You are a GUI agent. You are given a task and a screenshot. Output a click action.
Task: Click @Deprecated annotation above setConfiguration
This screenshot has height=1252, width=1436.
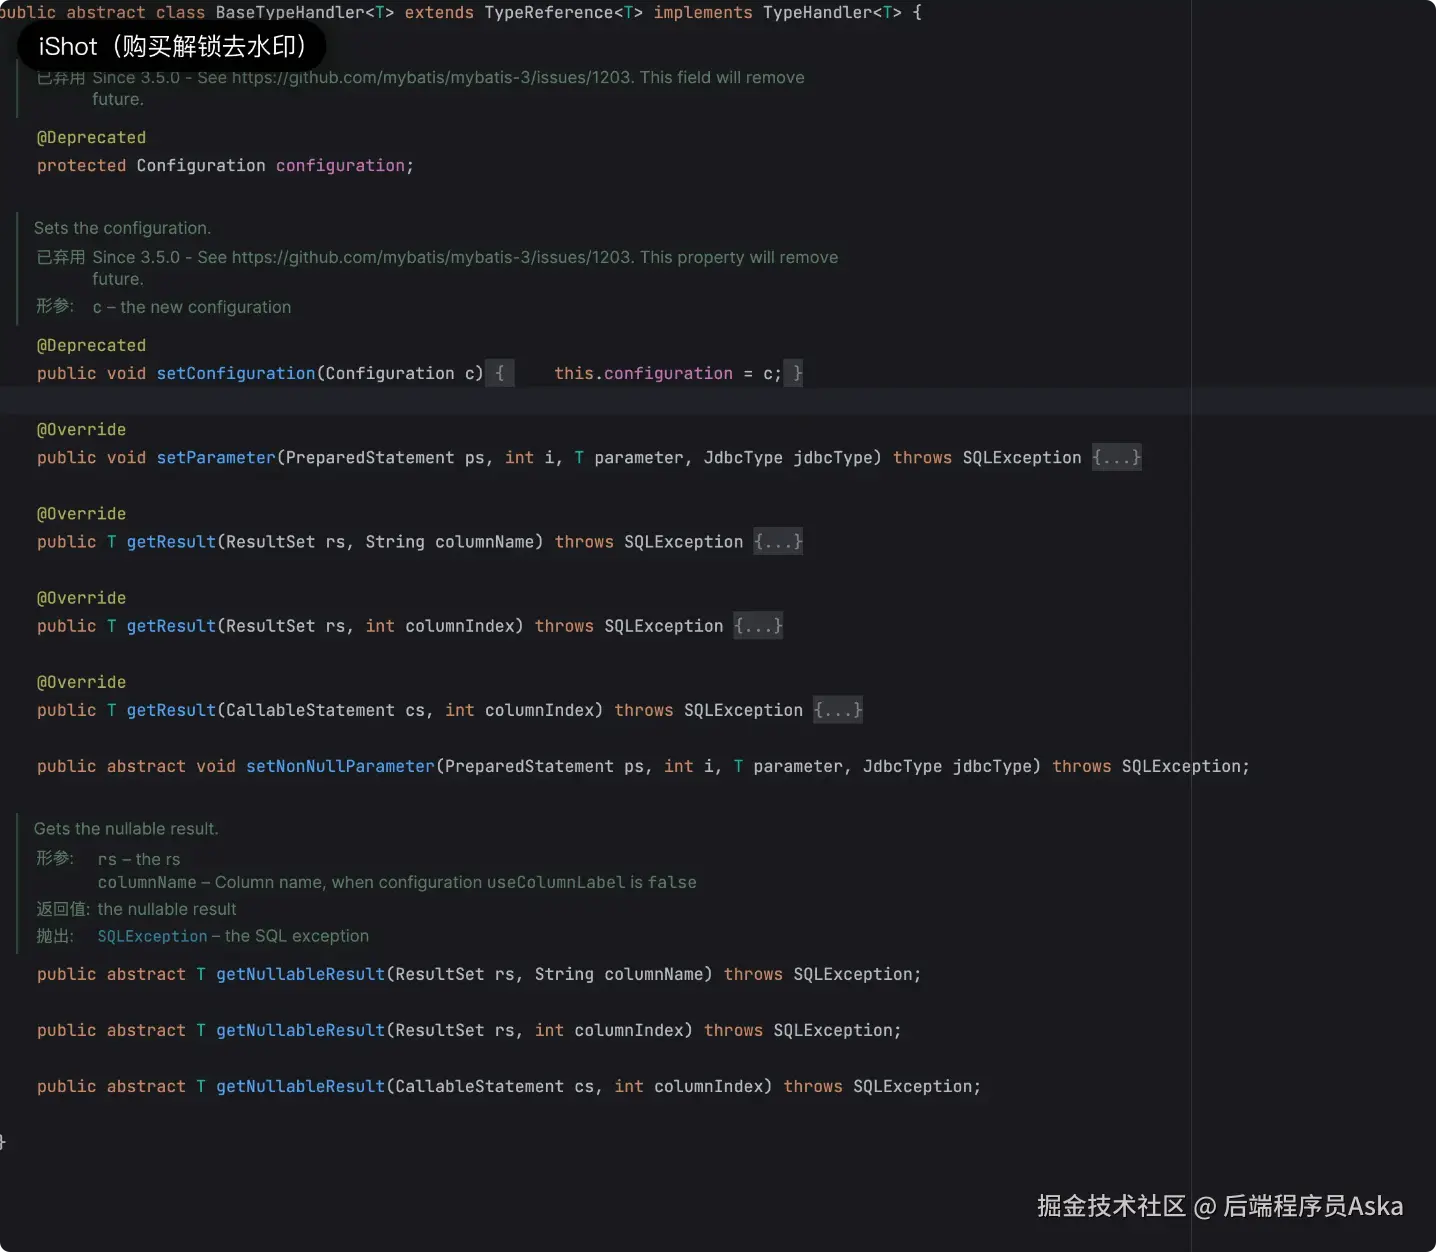pos(91,346)
